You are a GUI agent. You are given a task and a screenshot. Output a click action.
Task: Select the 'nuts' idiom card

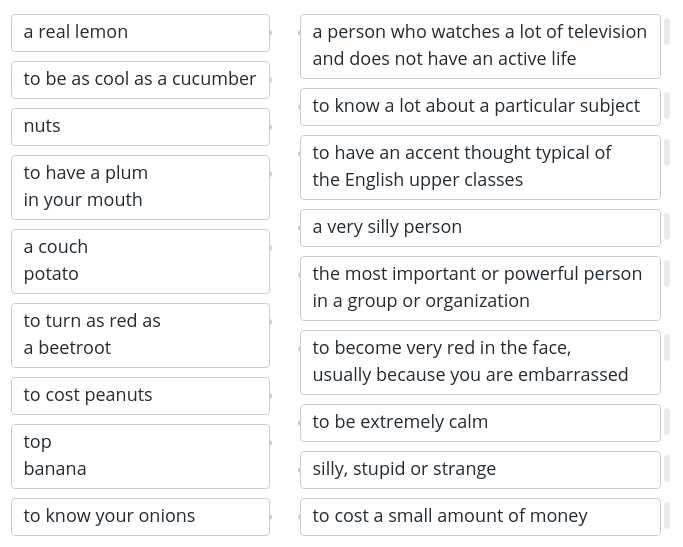point(140,127)
